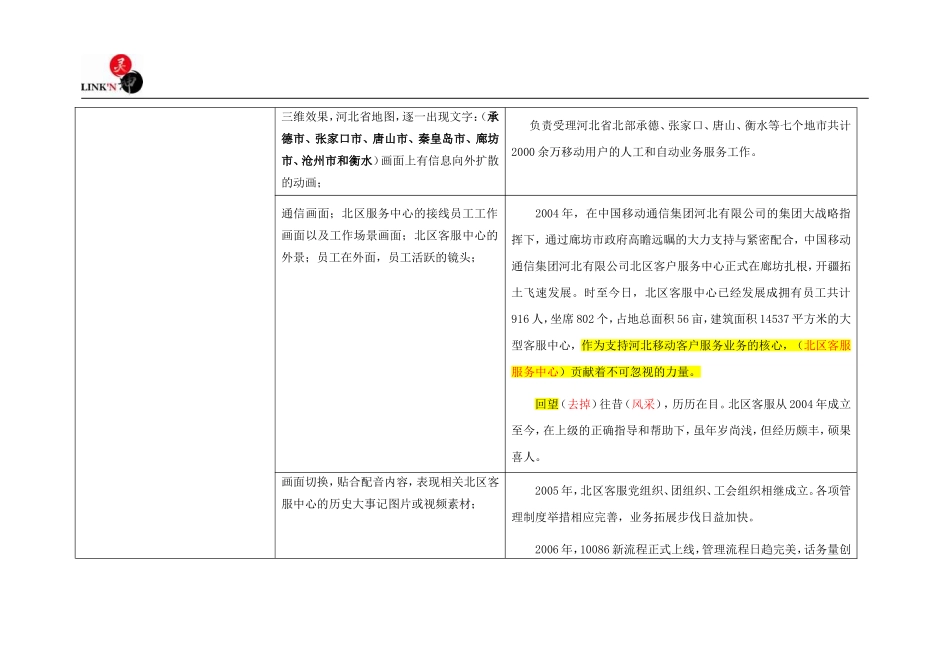This screenshot has width=950, height=672.
Task: Click the text "历历在目。北区客服从 2004 年成立"
Action: [x=761, y=404]
